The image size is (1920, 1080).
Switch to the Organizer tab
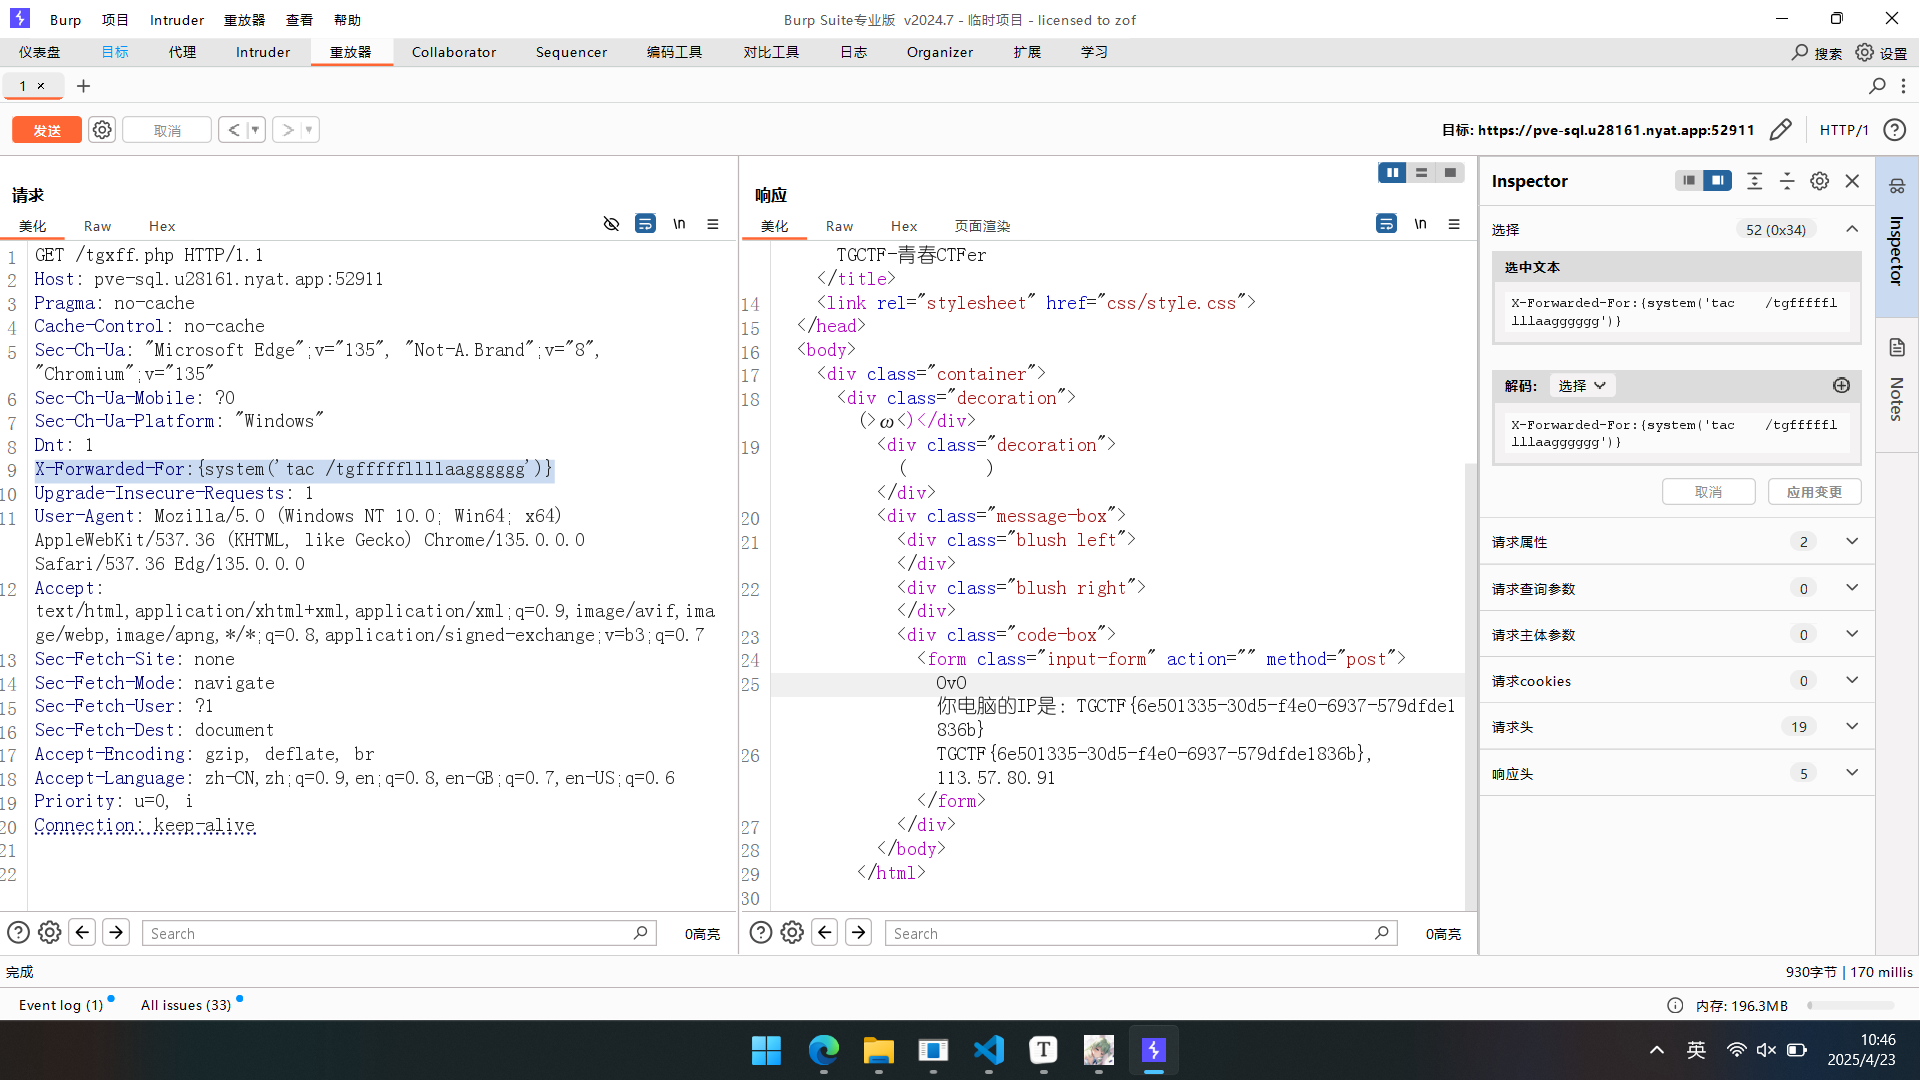tap(939, 52)
